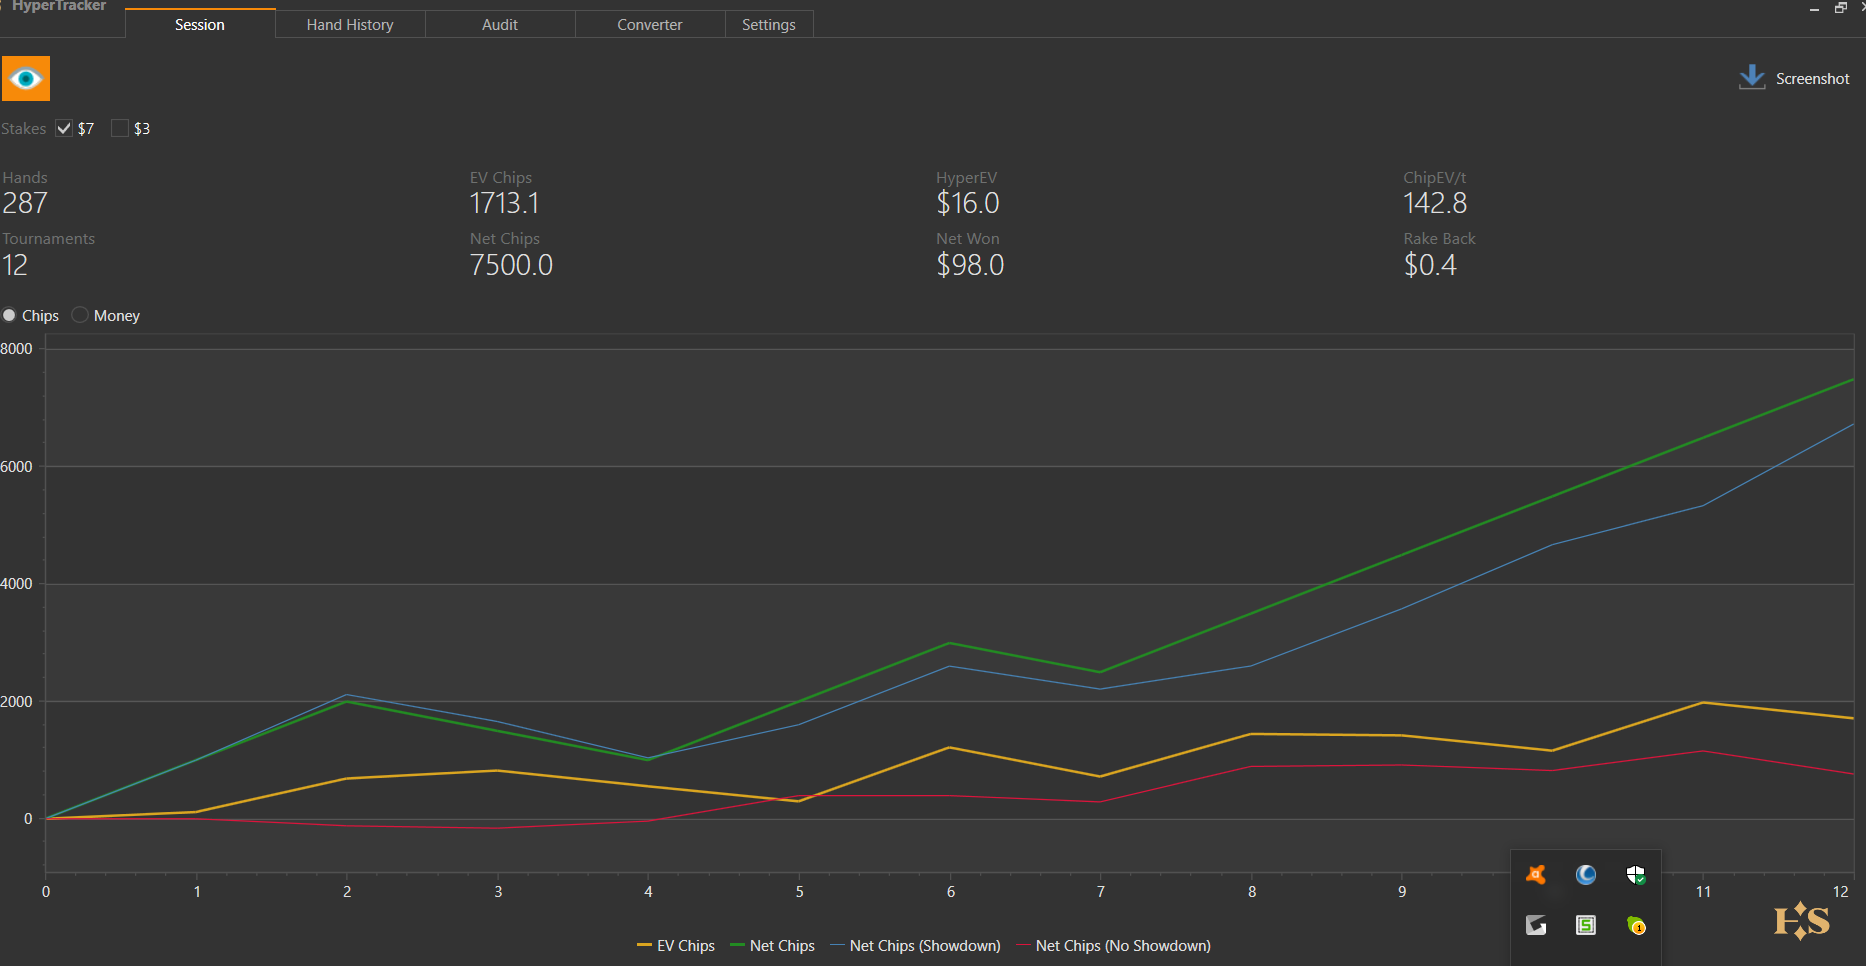This screenshot has width=1866, height=966.
Task: Switch to the Session tab
Action: tap(200, 24)
